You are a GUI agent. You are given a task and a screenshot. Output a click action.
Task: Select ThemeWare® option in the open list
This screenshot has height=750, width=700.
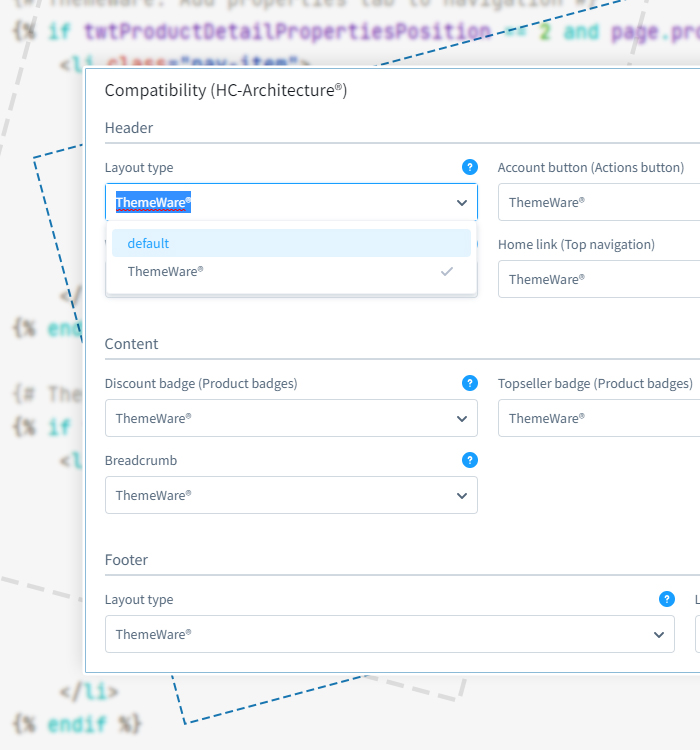166,271
